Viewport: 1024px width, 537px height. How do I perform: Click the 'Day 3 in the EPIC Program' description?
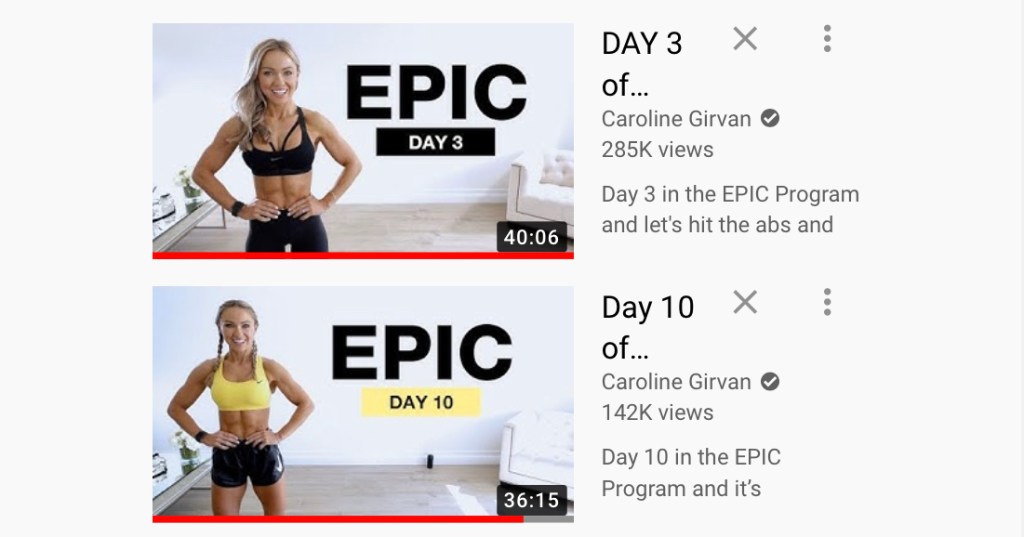click(x=730, y=195)
